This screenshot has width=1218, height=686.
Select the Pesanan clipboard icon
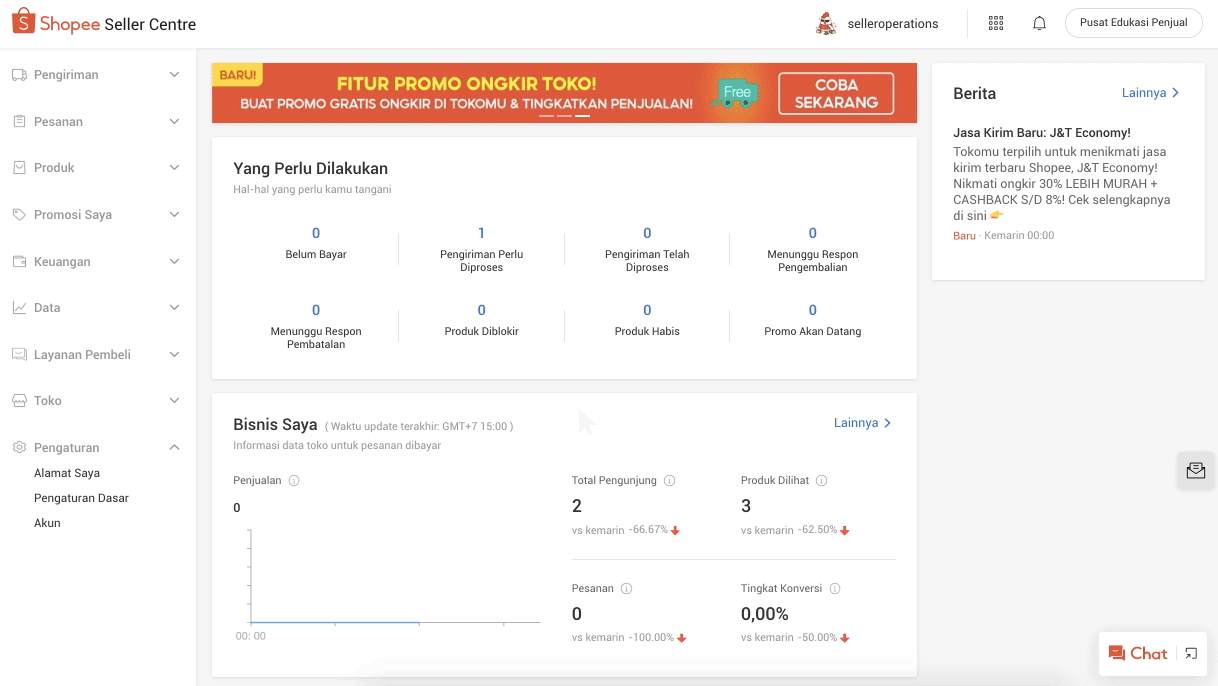pyautogui.click(x=23, y=121)
